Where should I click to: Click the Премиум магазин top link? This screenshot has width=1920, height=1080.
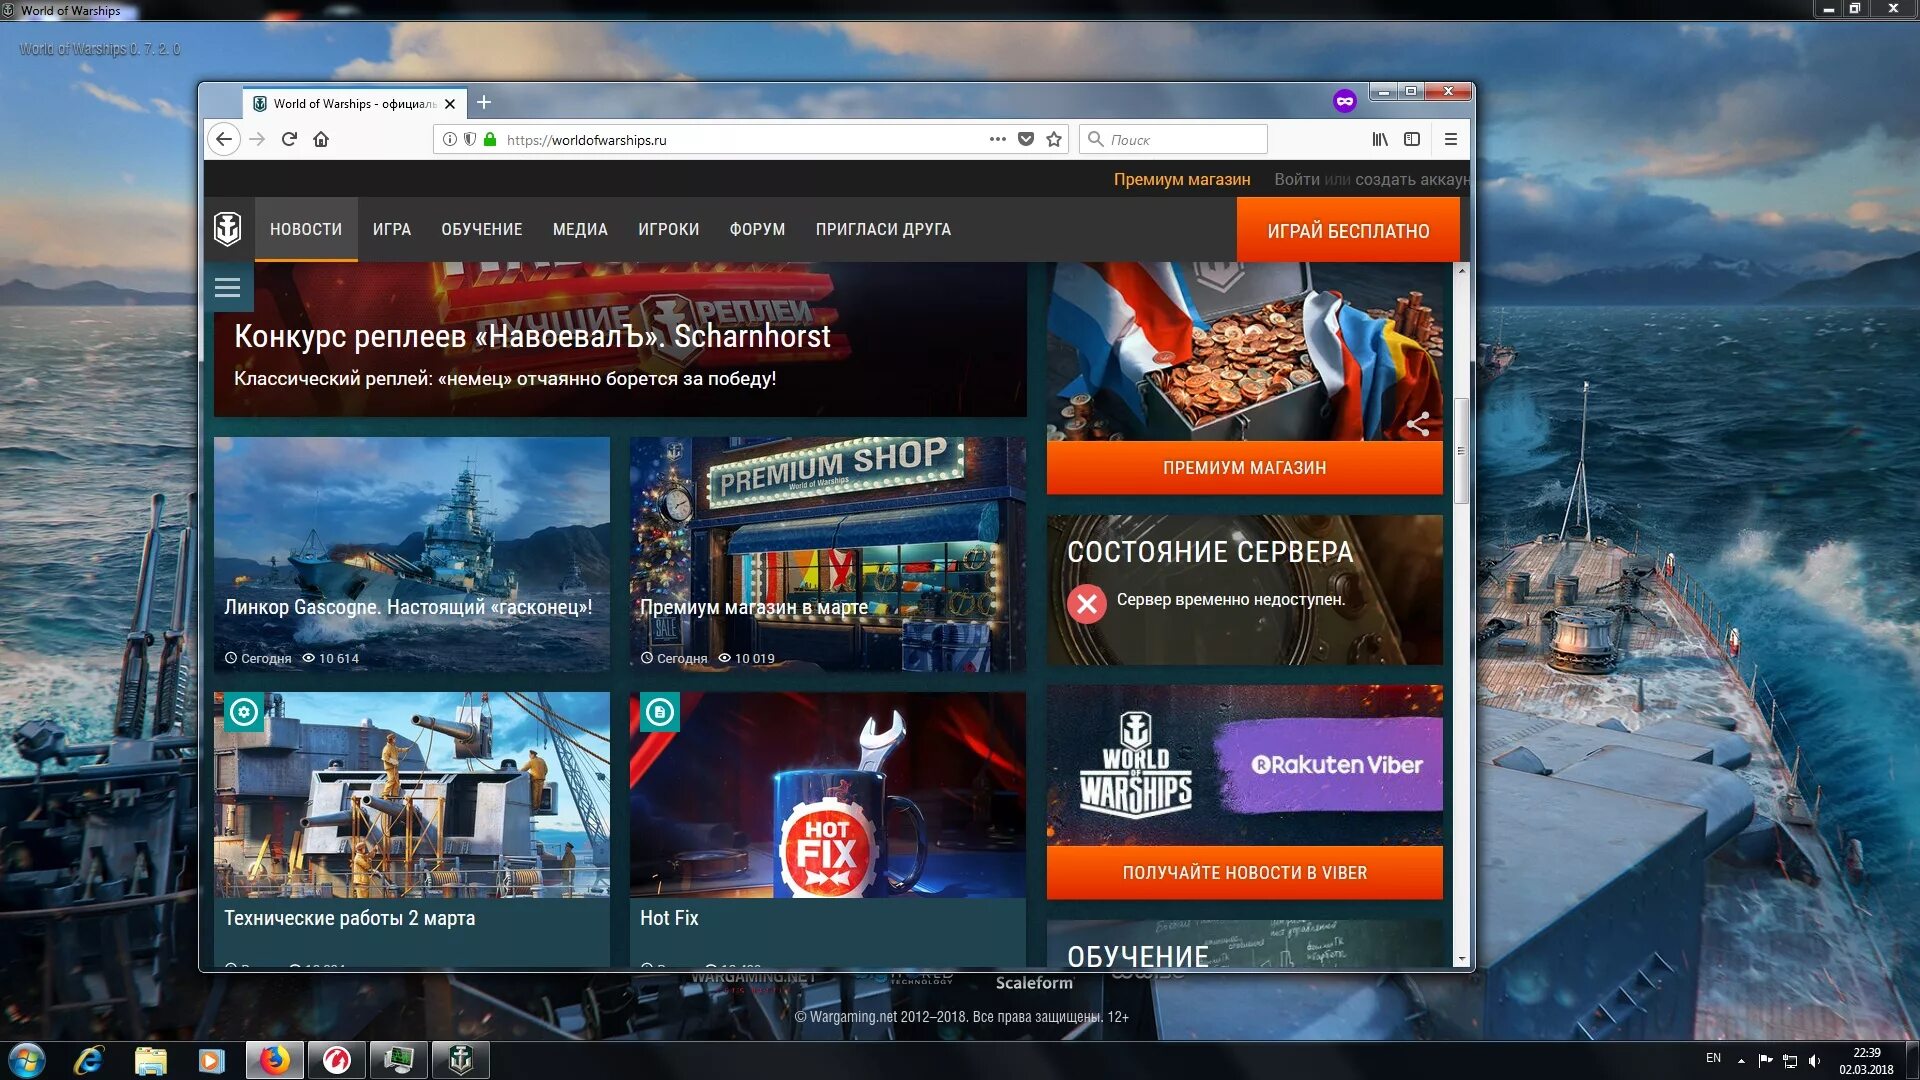[x=1182, y=179]
